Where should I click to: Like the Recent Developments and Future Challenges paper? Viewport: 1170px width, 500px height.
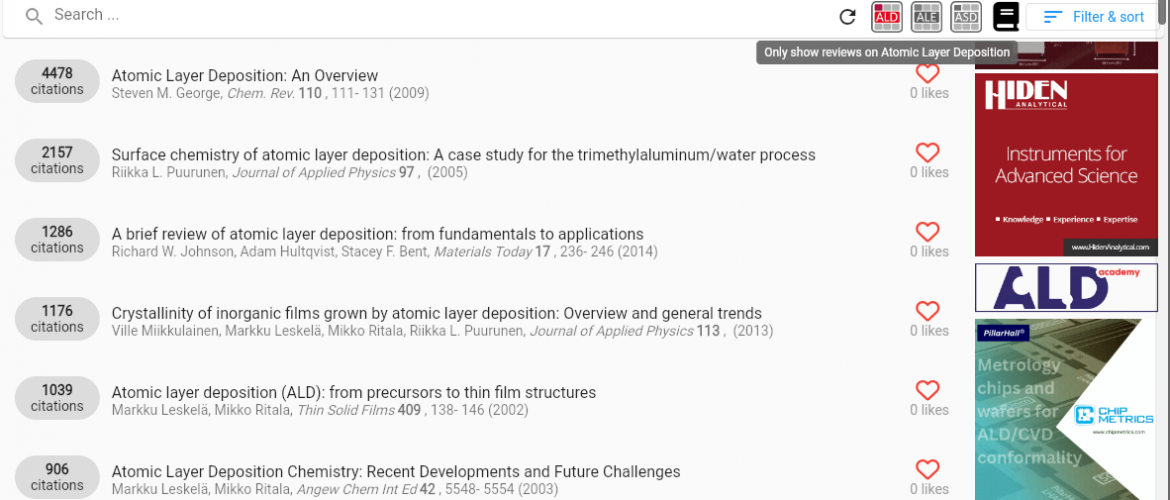[927, 469]
